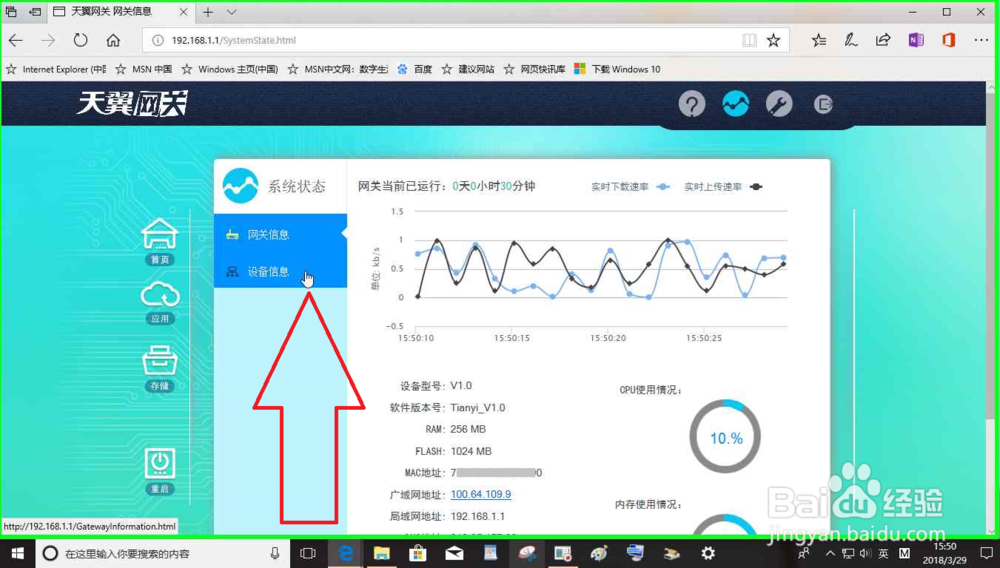Open the Windows Start button

17,553
